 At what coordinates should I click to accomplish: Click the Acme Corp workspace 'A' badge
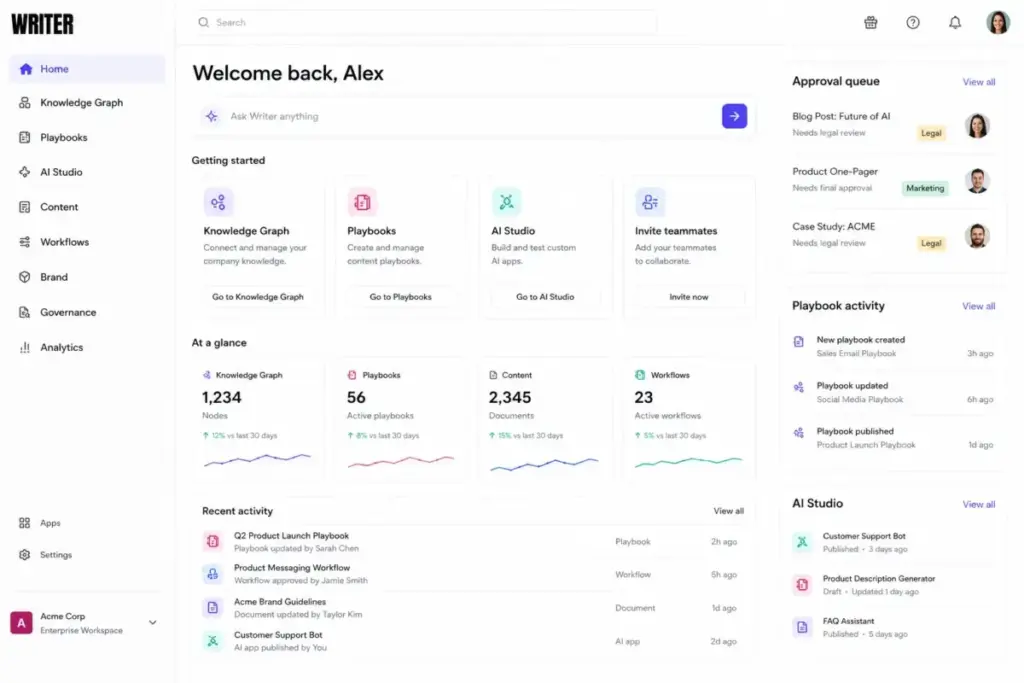22,623
